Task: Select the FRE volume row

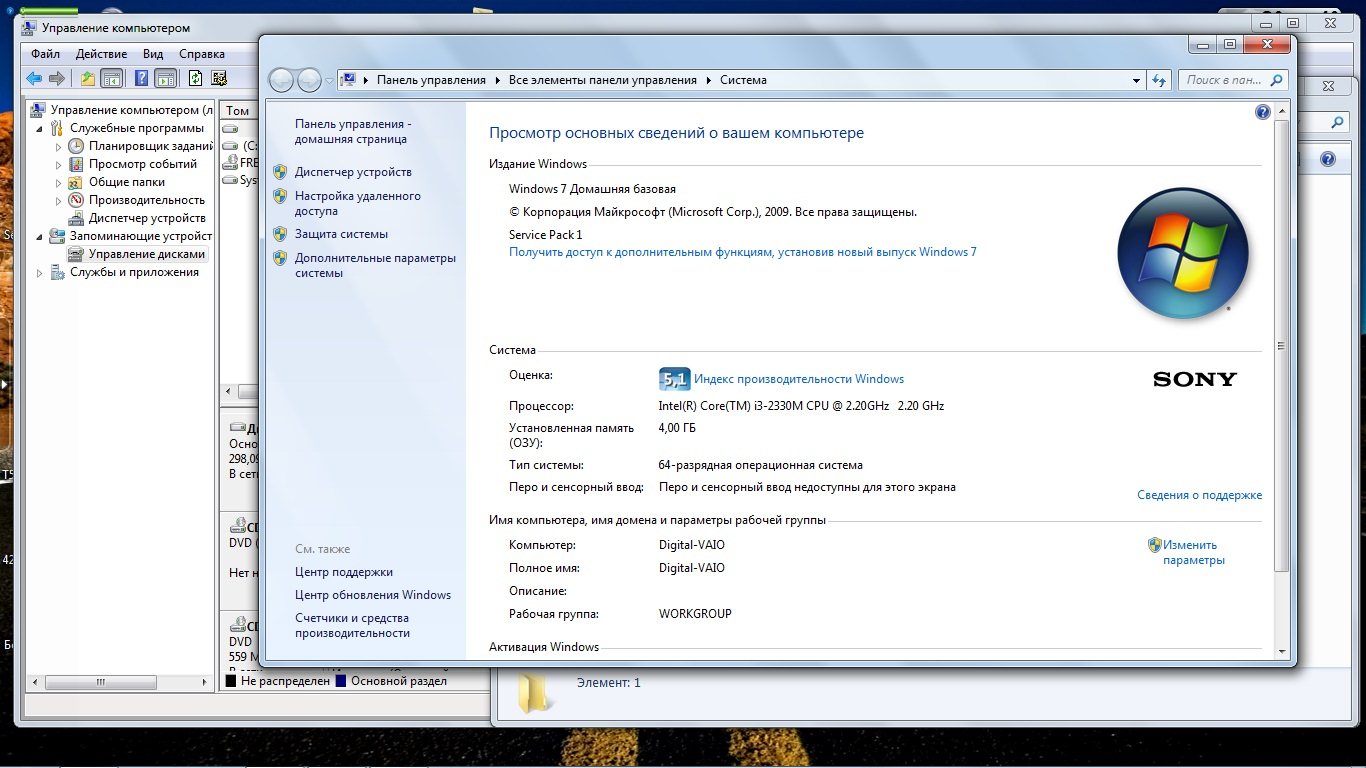Action: click(x=239, y=163)
